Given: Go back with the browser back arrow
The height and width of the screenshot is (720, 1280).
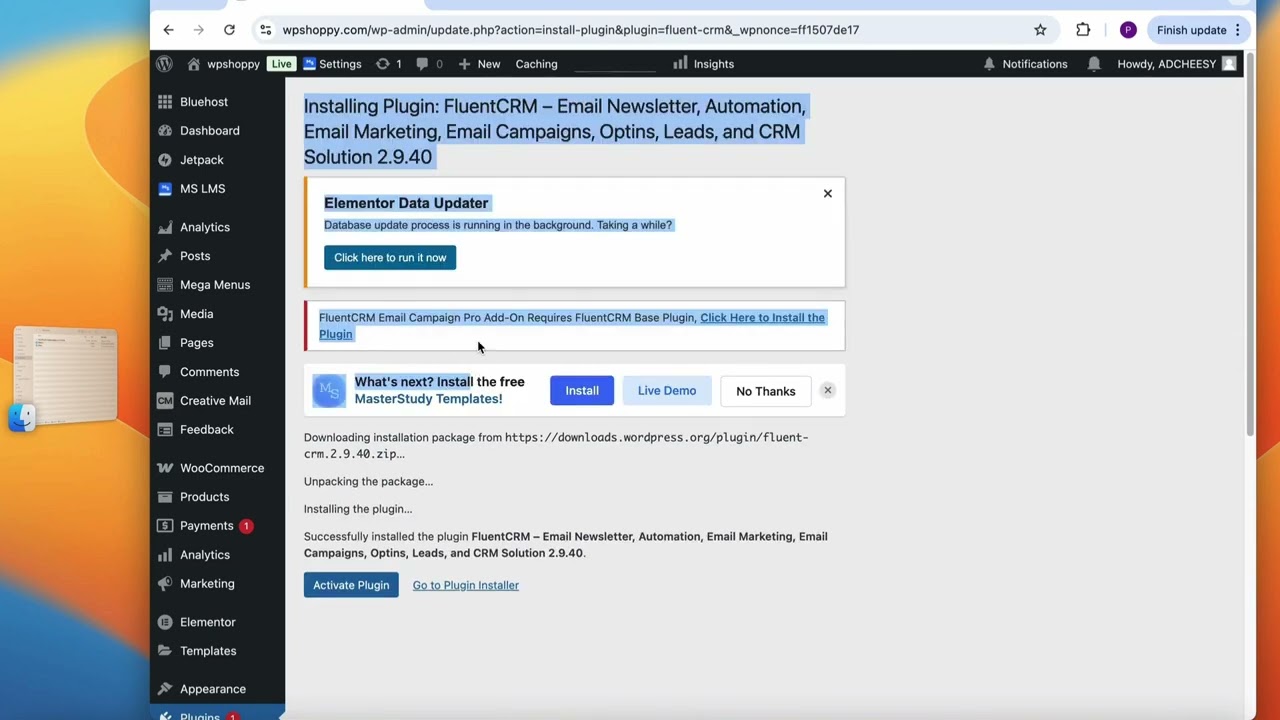Looking at the screenshot, I should [168, 30].
